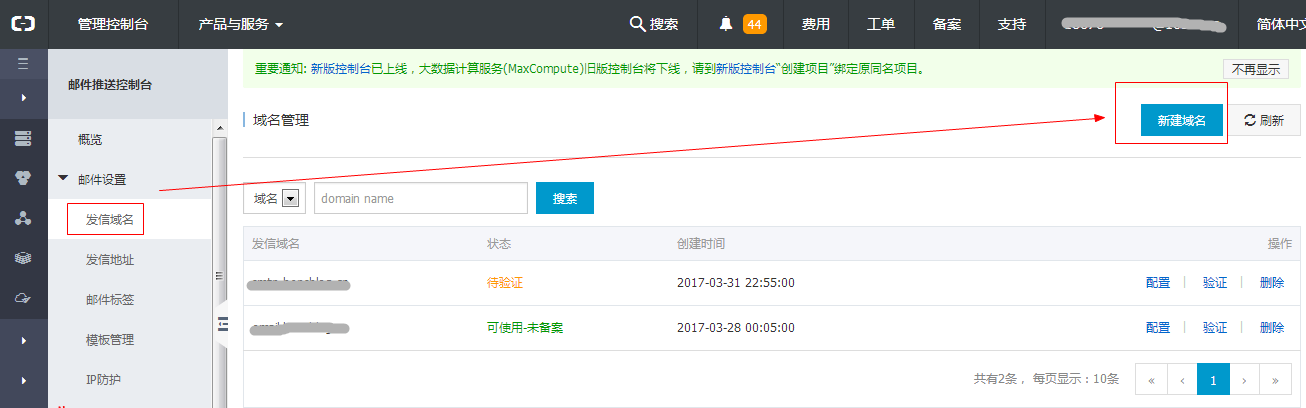Viewport: 1306px width, 408px height.
Task: Select 发信地址 in the sidebar
Action: [x=110, y=260]
